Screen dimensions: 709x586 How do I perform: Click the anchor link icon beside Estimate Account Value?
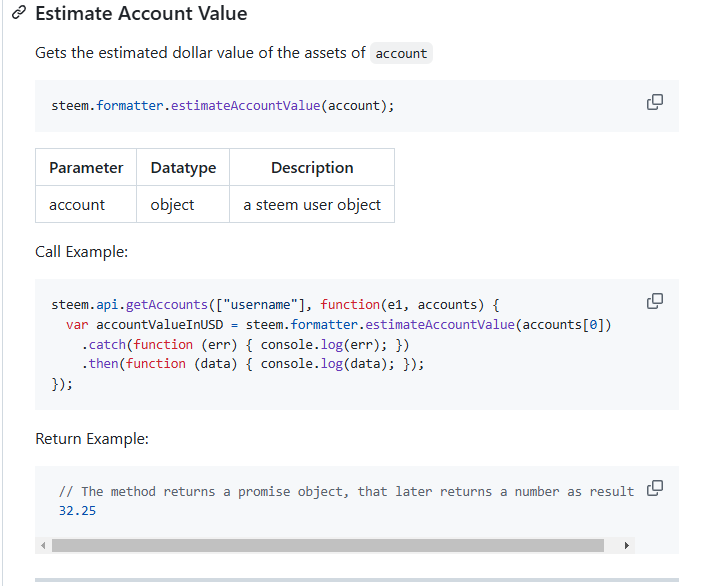(x=19, y=13)
